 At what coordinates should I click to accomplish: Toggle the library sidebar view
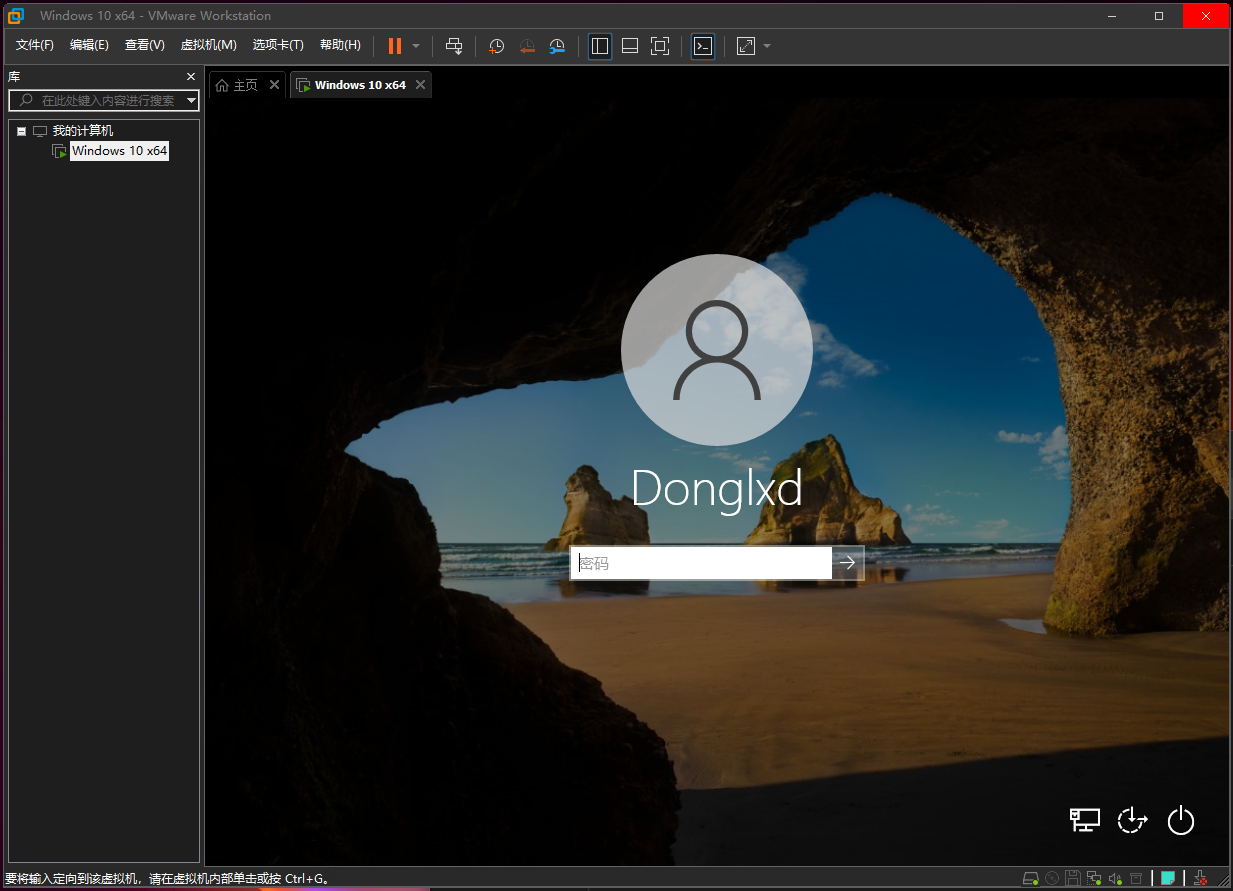coord(600,46)
